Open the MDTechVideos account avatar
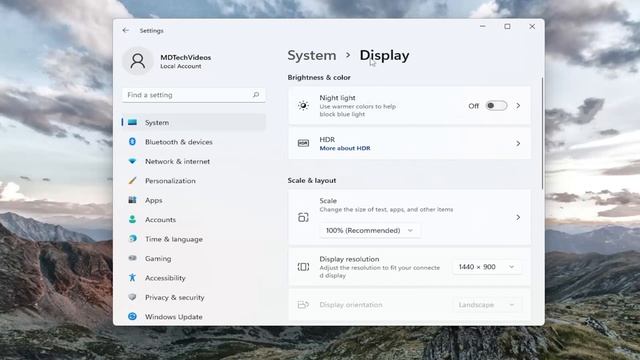The height and width of the screenshot is (360, 640). point(138,61)
